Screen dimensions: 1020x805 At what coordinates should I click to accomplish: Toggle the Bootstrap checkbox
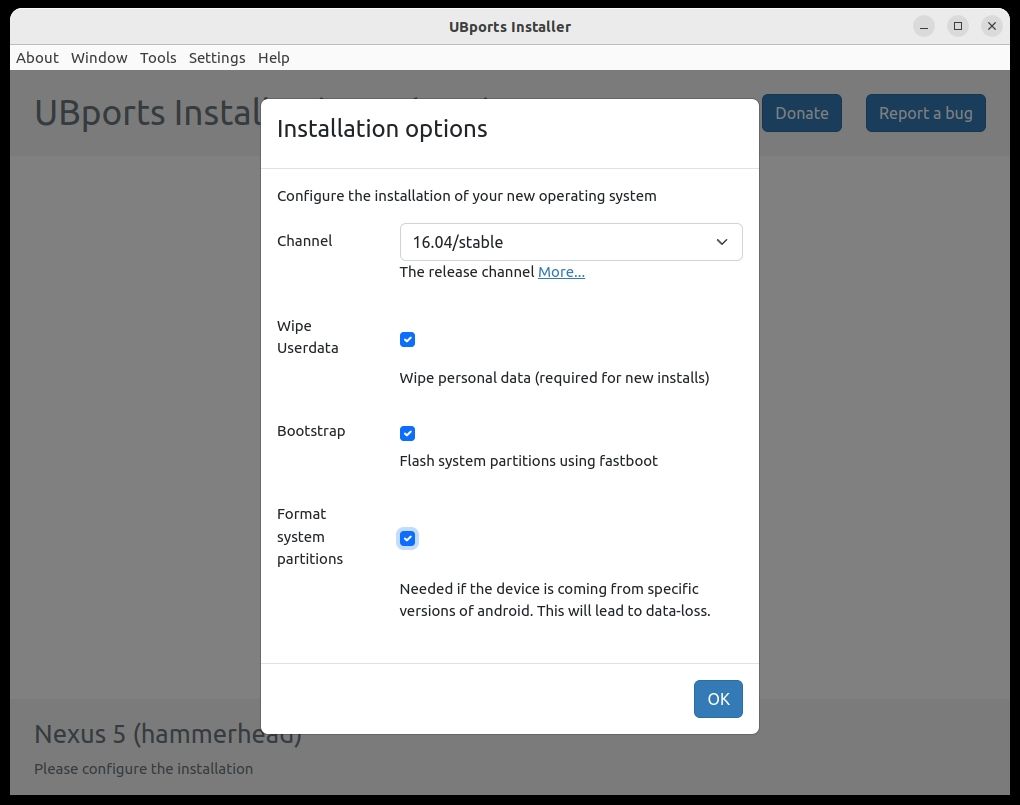407,433
